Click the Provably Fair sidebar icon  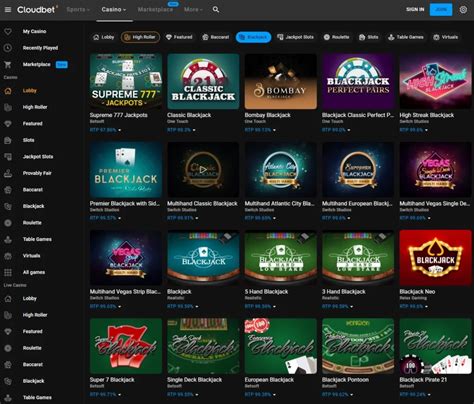[8, 173]
